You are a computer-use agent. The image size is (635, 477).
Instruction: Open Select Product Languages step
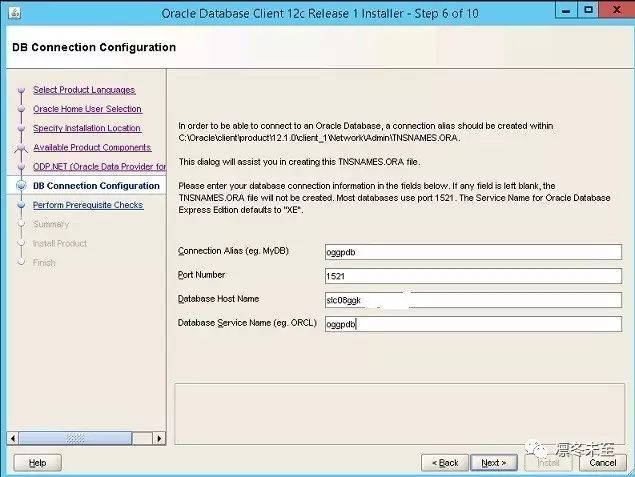[x=84, y=90]
